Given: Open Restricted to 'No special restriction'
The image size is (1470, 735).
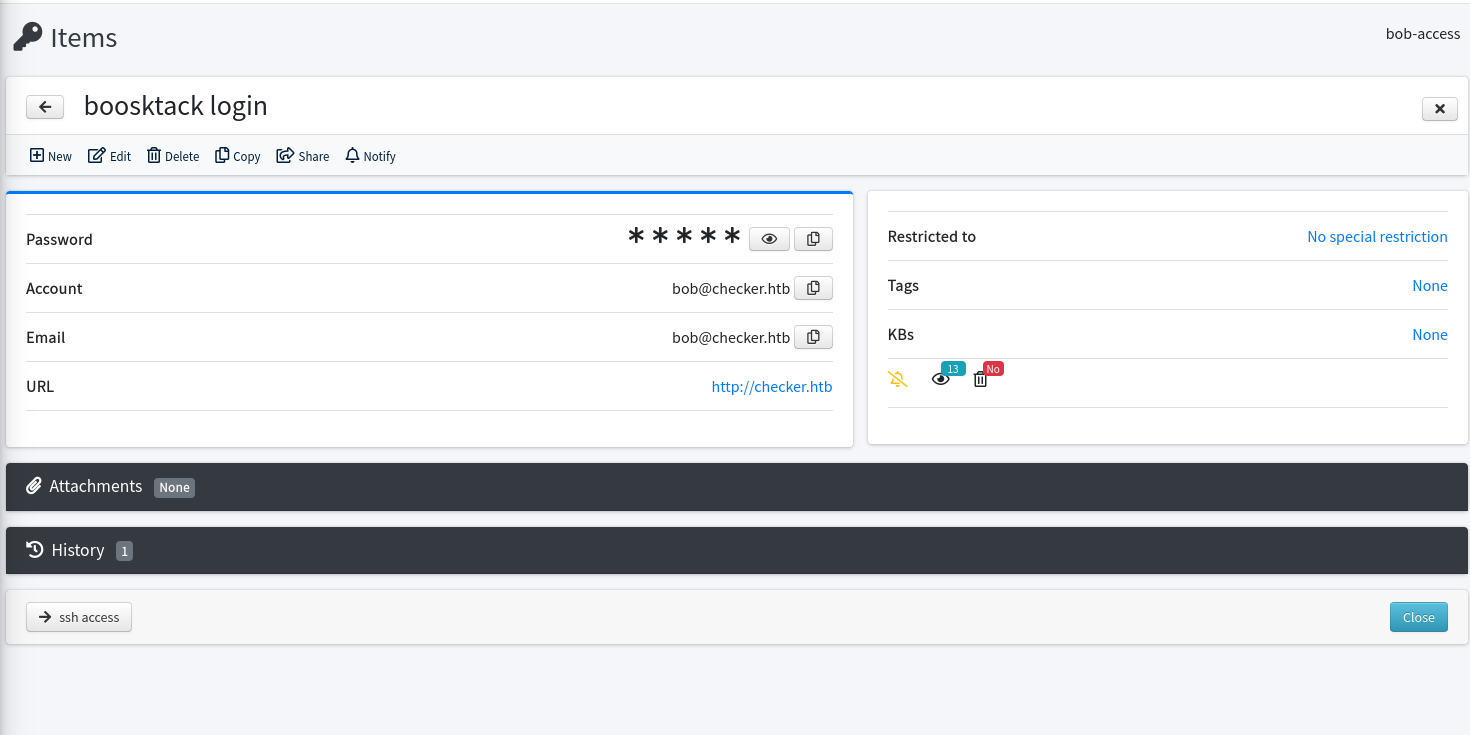Looking at the screenshot, I should (1377, 237).
